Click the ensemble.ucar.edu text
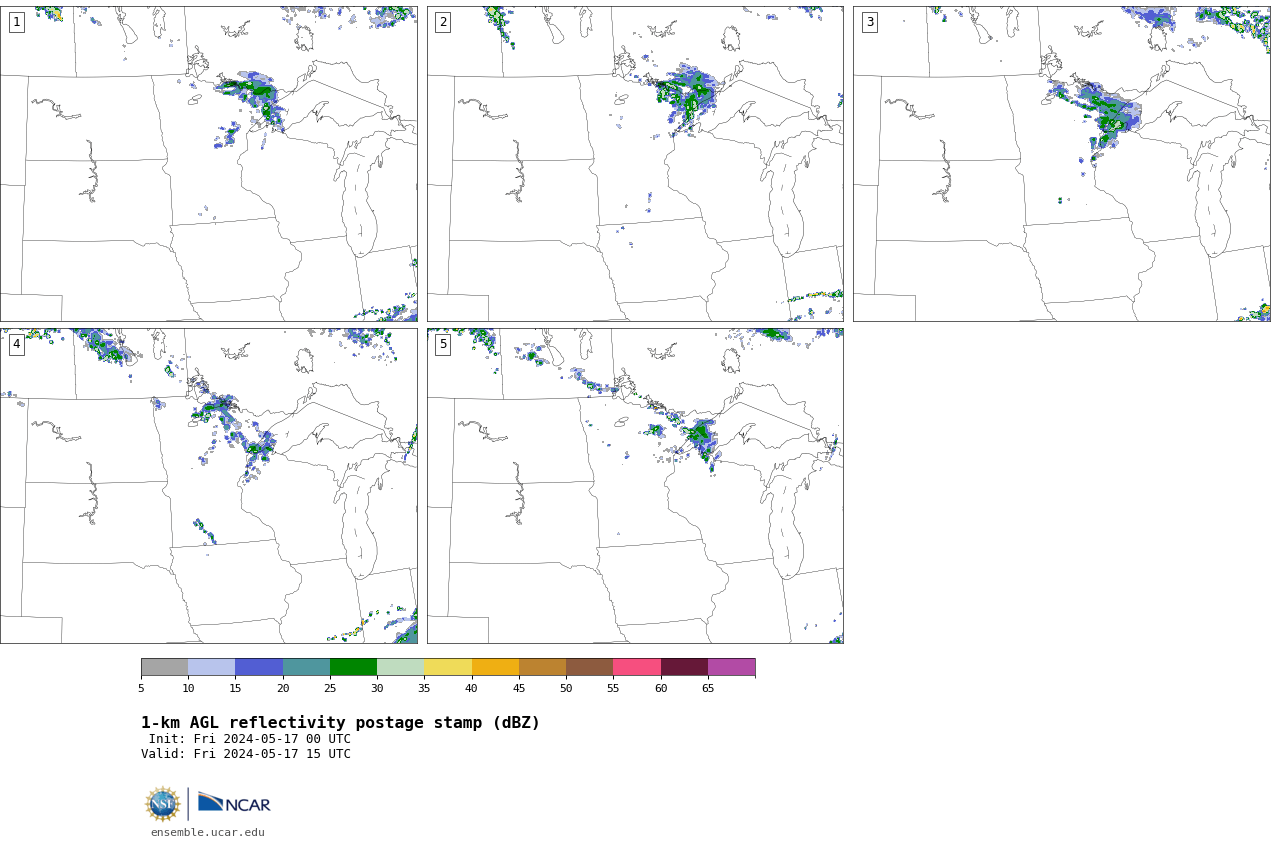Image resolution: width=1280 pixels, height=844 pixels. point(208,832)
